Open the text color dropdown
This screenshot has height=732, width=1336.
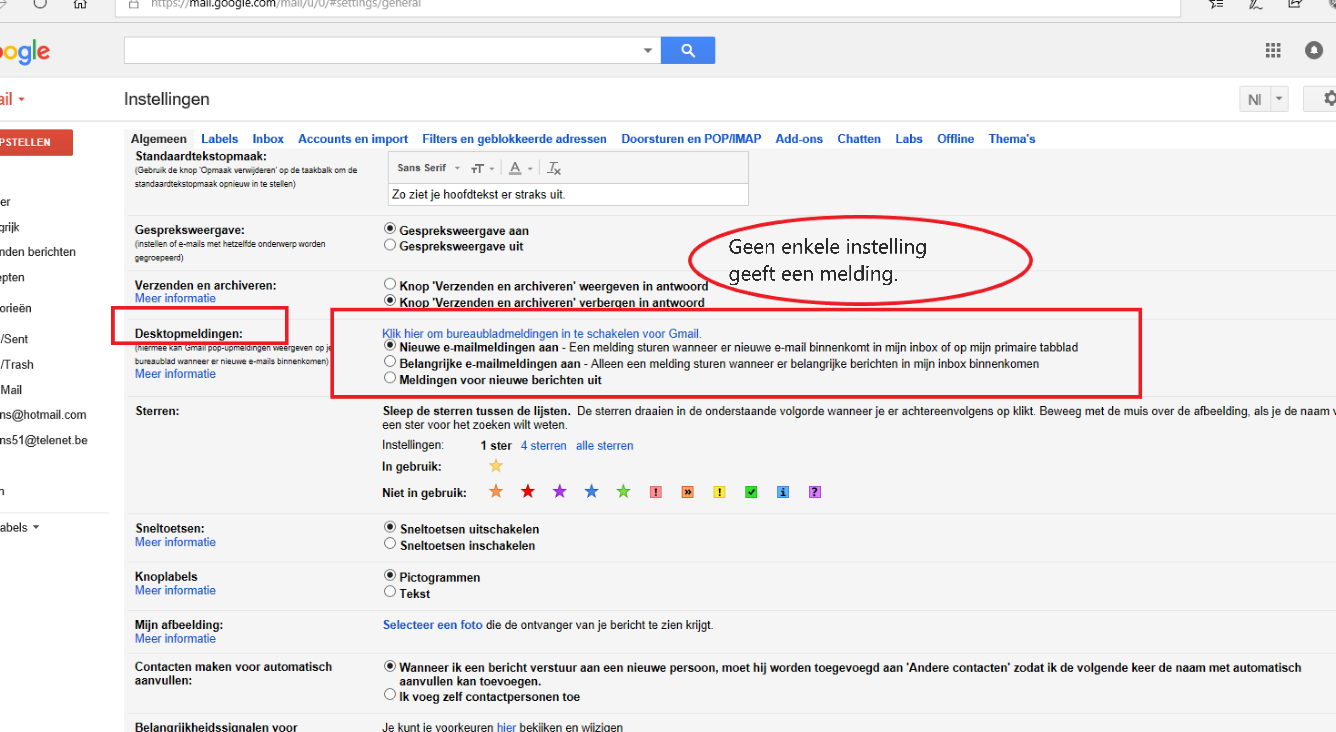coord(518,168)
